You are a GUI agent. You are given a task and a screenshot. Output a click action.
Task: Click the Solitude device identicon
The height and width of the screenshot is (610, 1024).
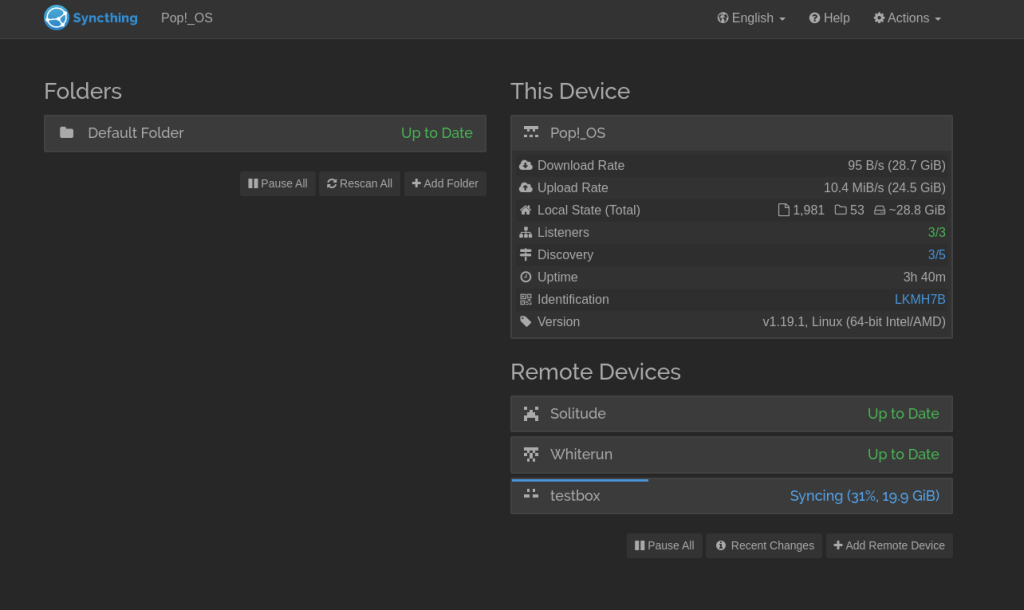click(531, 414)
